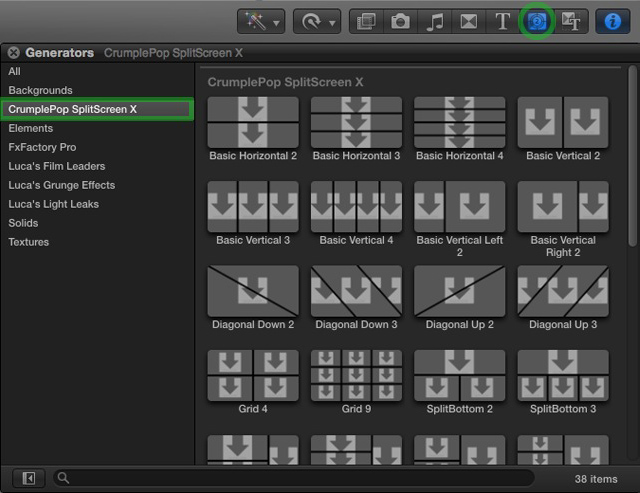The image size is (640, 493).
Task: Select CrumplePop SplitScreen X category
Action: pos(97,109)
